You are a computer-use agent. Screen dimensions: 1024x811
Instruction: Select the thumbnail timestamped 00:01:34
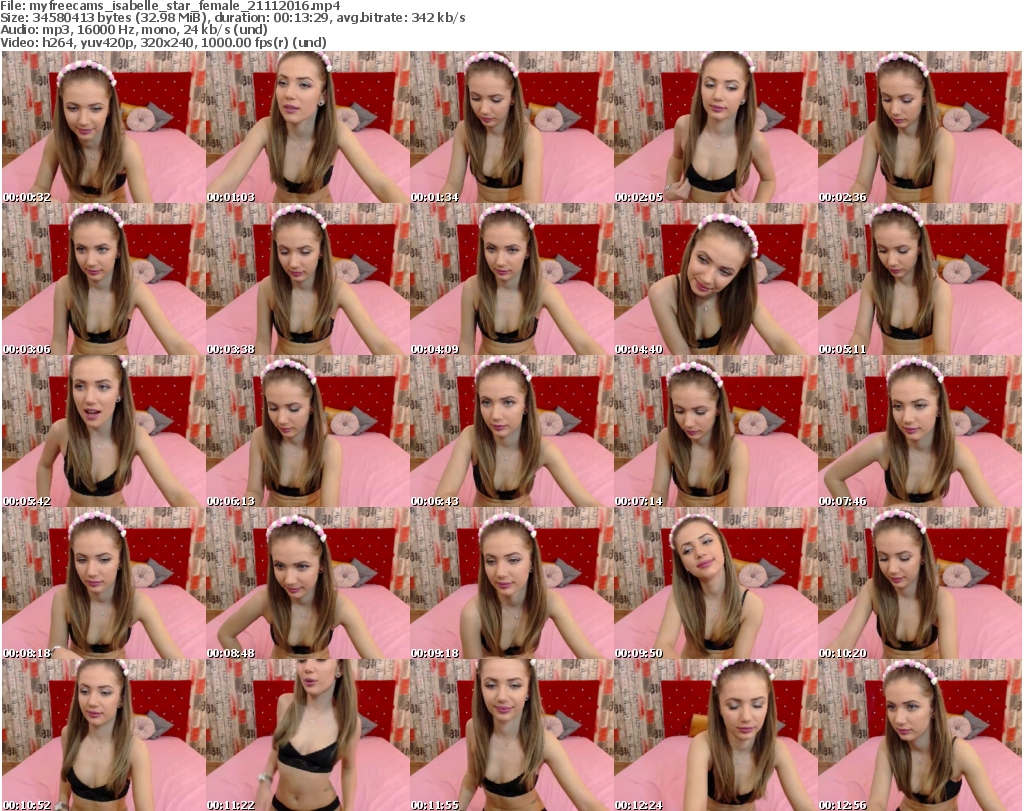[x=512, y=127]
